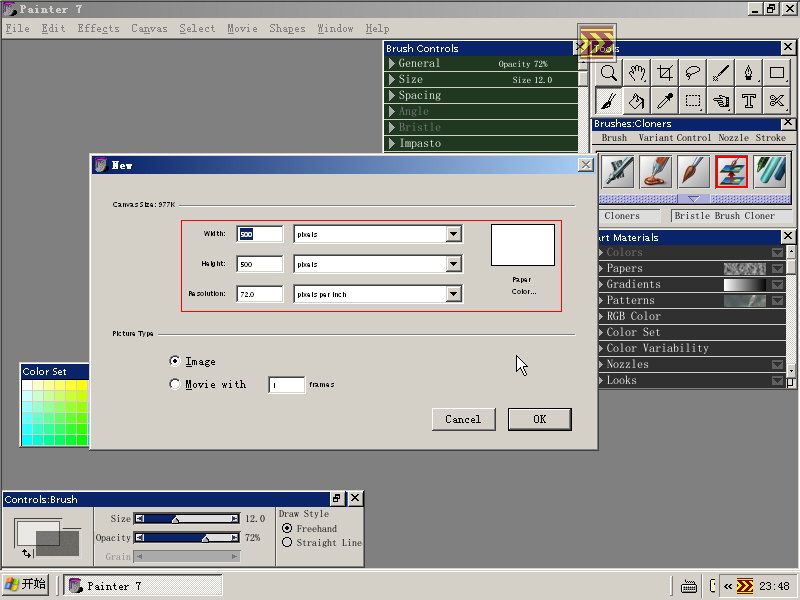The image size is (800, 600).
Task: Open the Height units dropdown
Action: pos(453,264)
